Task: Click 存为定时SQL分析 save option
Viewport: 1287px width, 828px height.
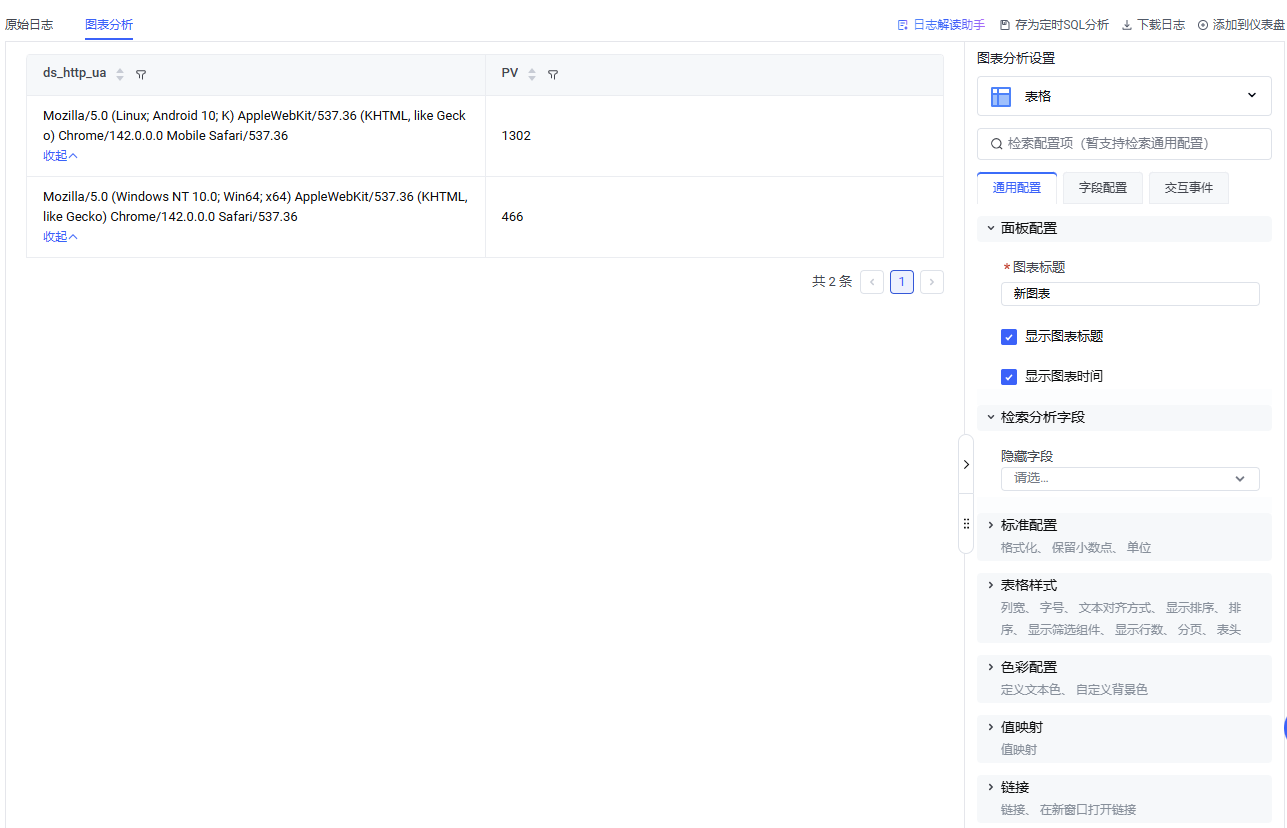Action: 1054,25
